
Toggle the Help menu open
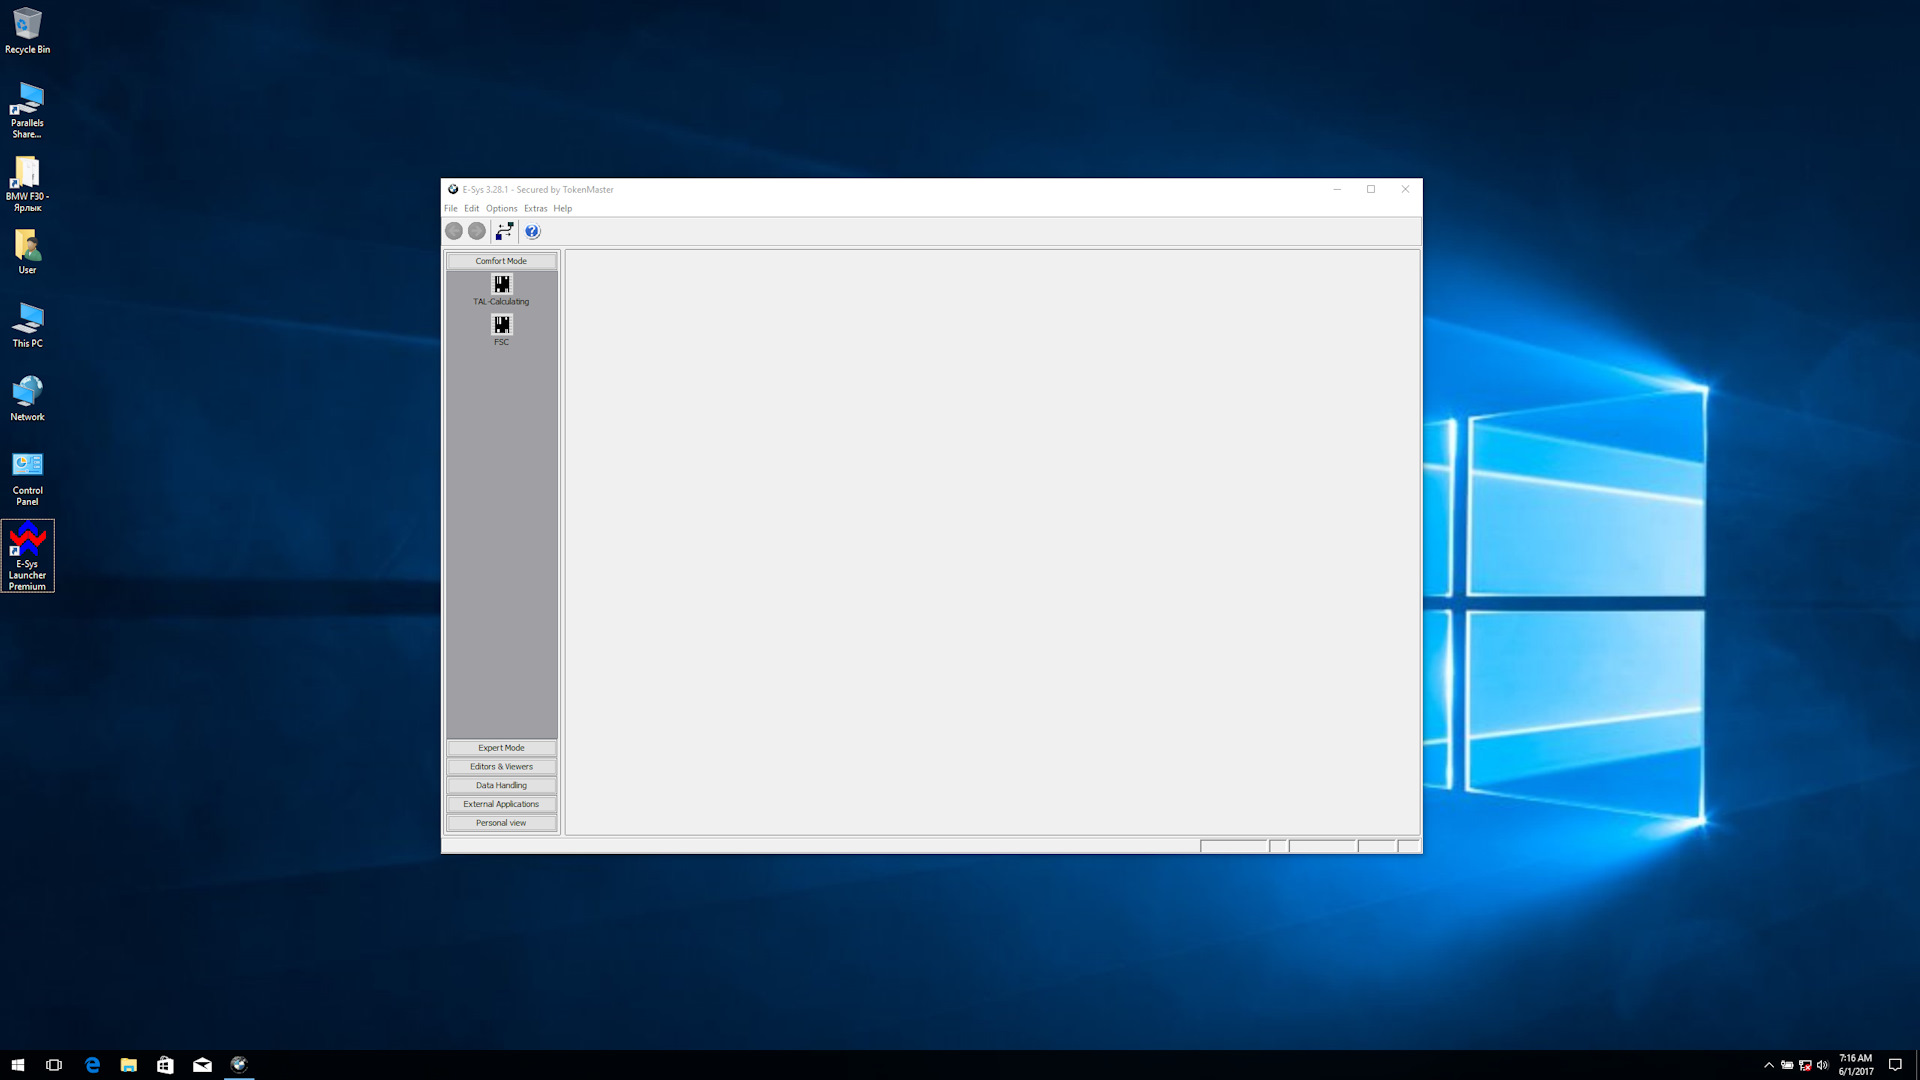click(x=562, y=208)
